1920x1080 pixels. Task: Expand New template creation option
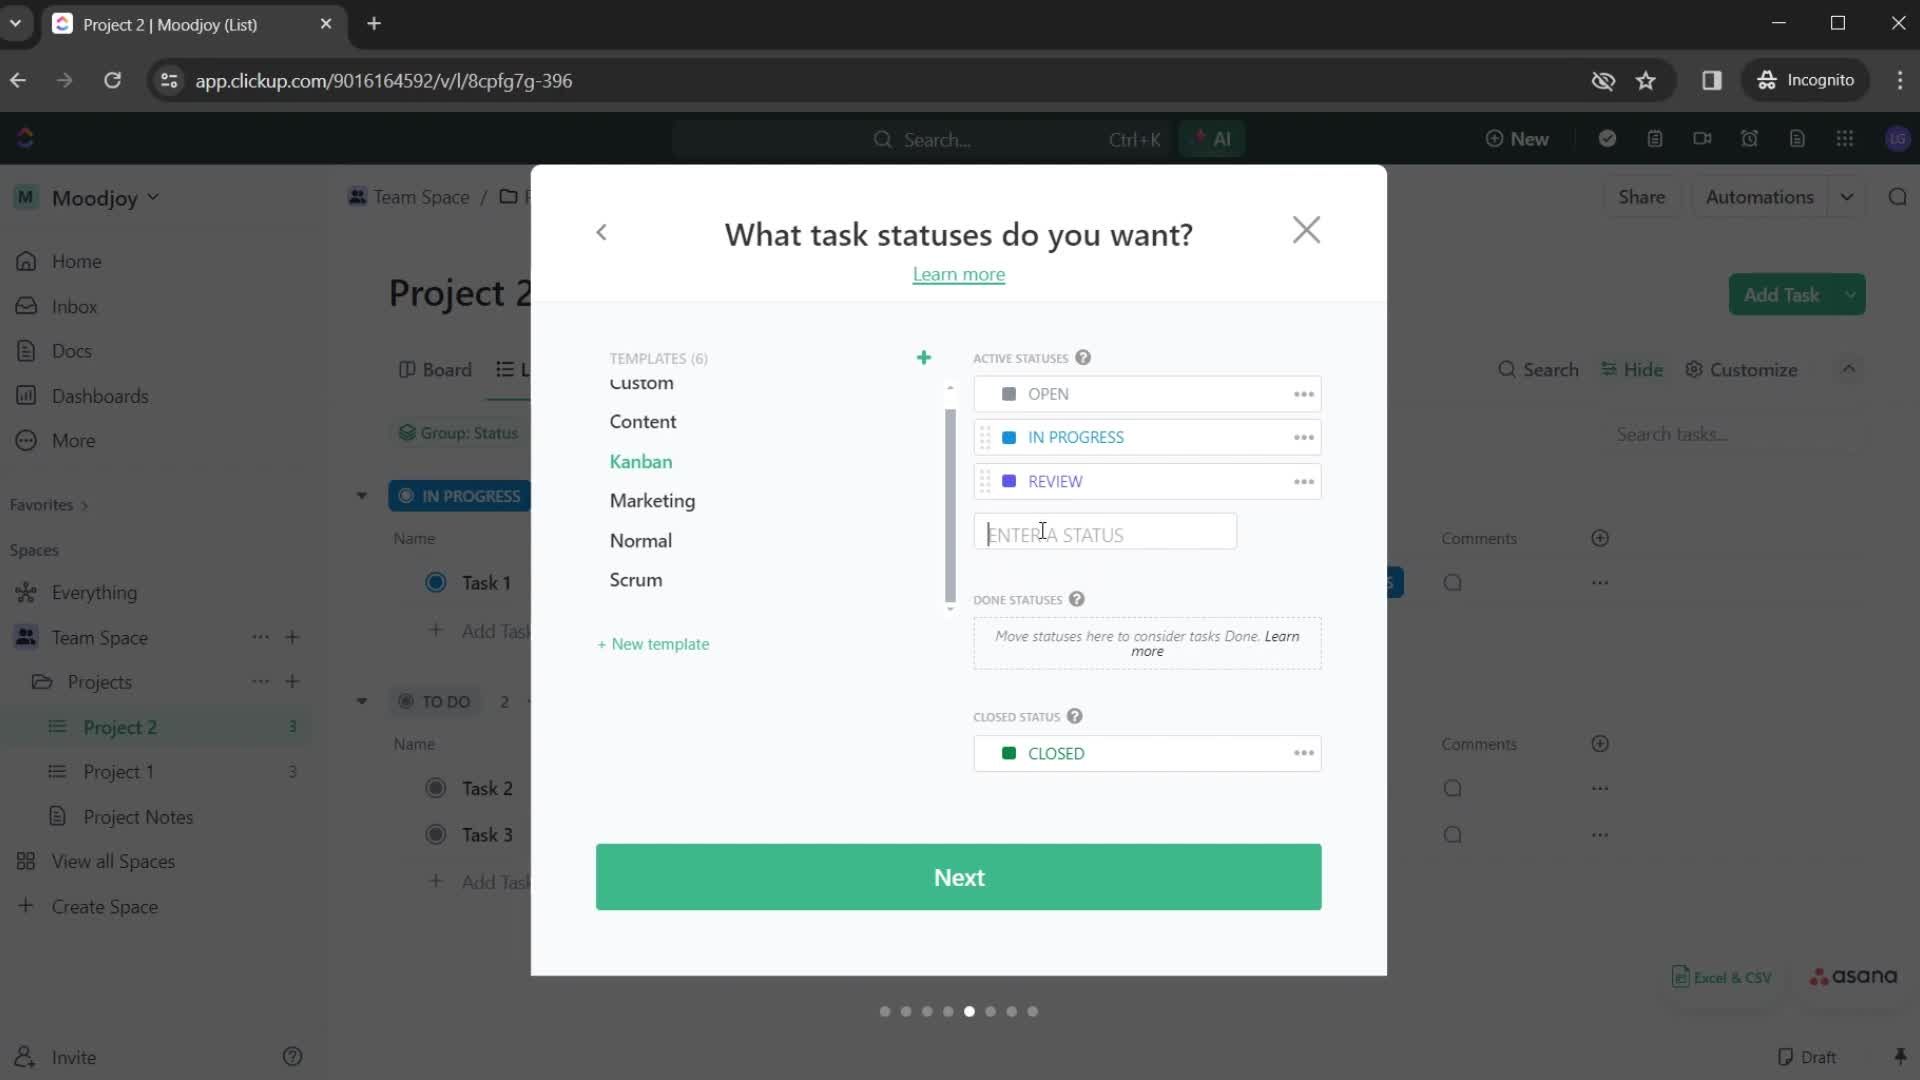(654, 646)
